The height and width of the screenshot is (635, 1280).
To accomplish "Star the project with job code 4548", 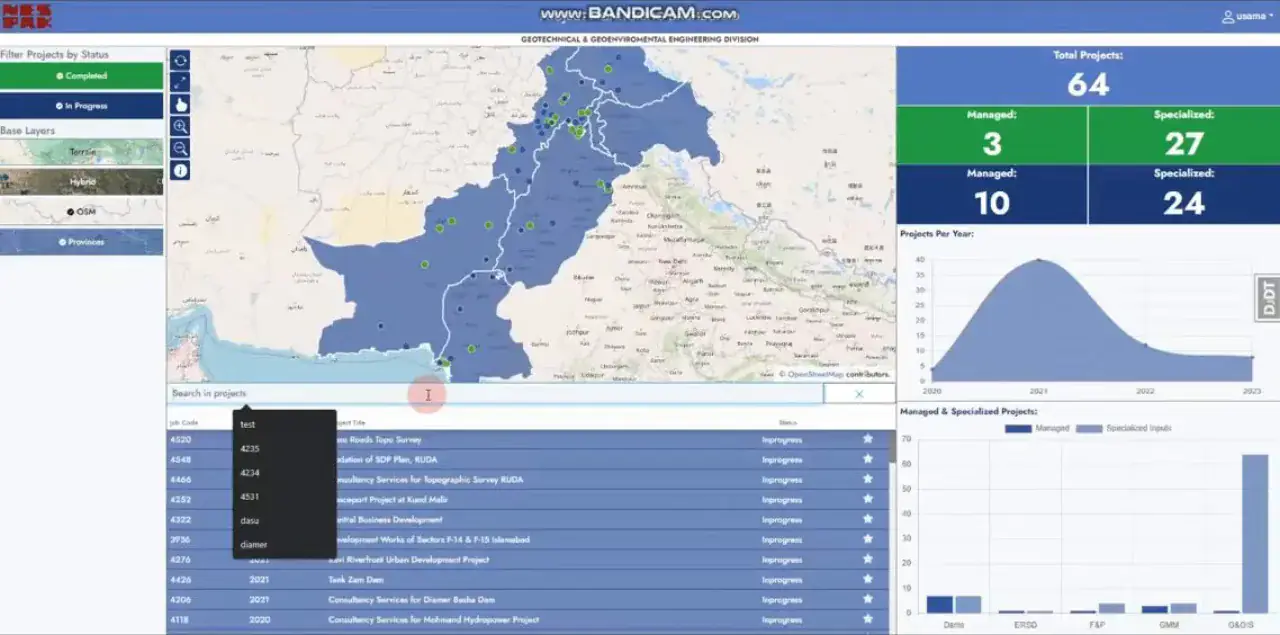I will tap(868, 459).
